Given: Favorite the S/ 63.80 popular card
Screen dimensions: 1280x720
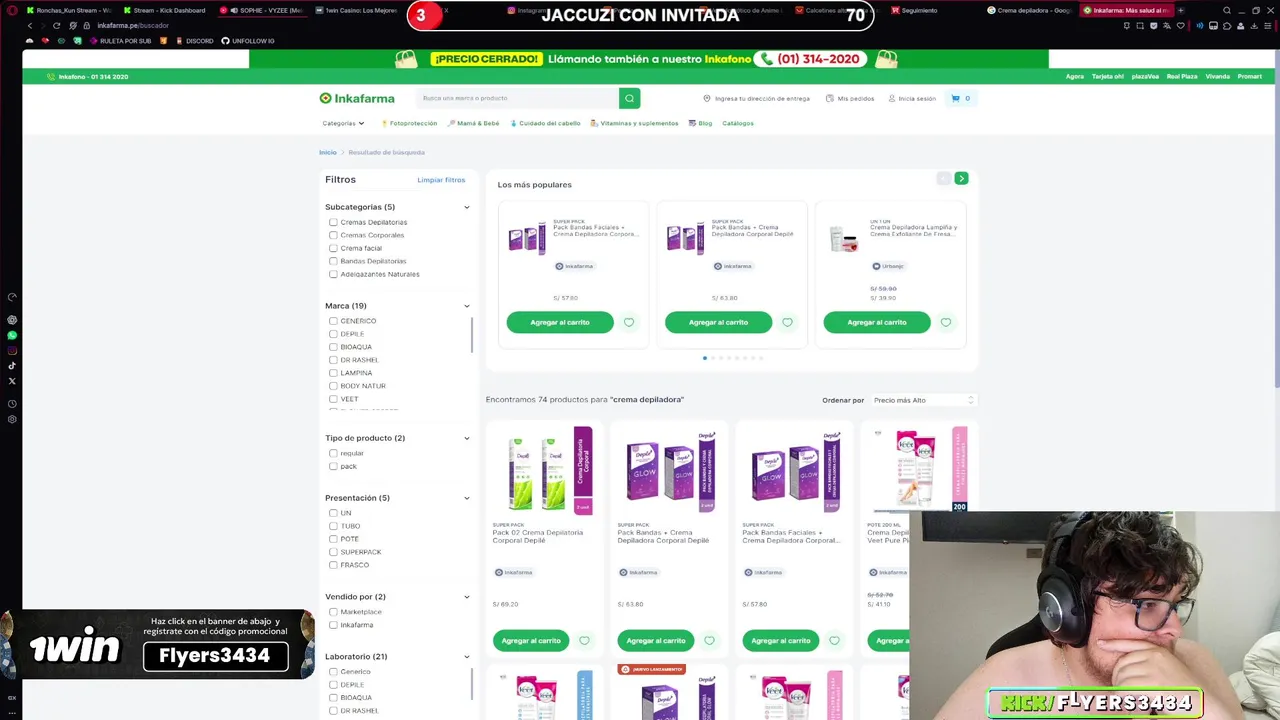Looking at the screenshot, I should 787,322.
